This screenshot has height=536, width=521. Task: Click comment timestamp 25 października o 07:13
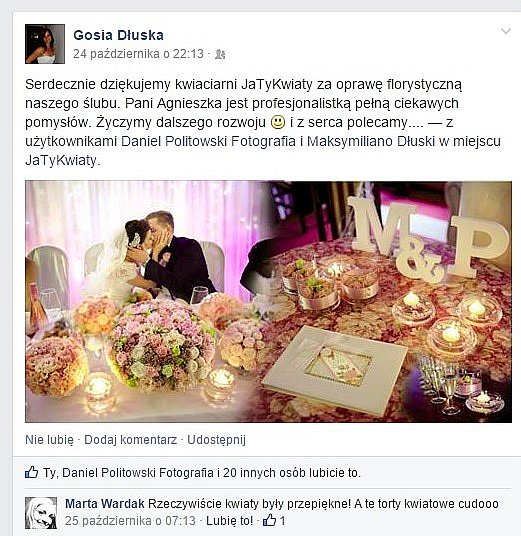coord(130,521)
